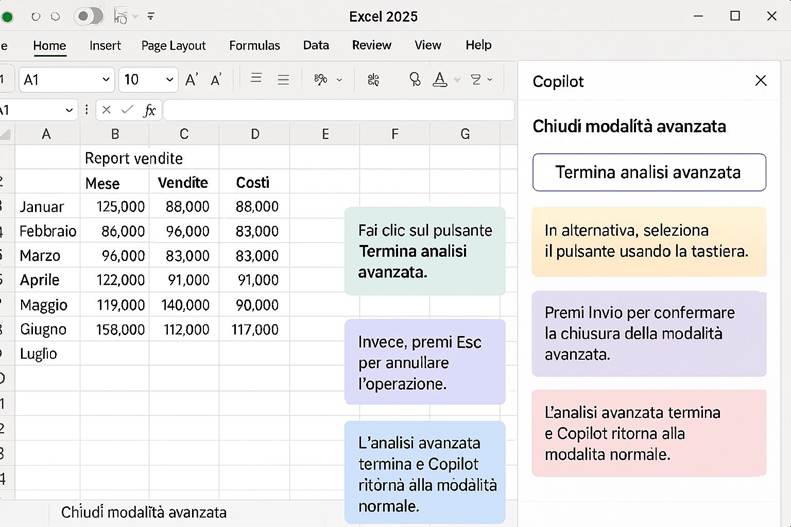Close the Copilot pane with its X
The image size is (791, 527).
coord(761,81)
